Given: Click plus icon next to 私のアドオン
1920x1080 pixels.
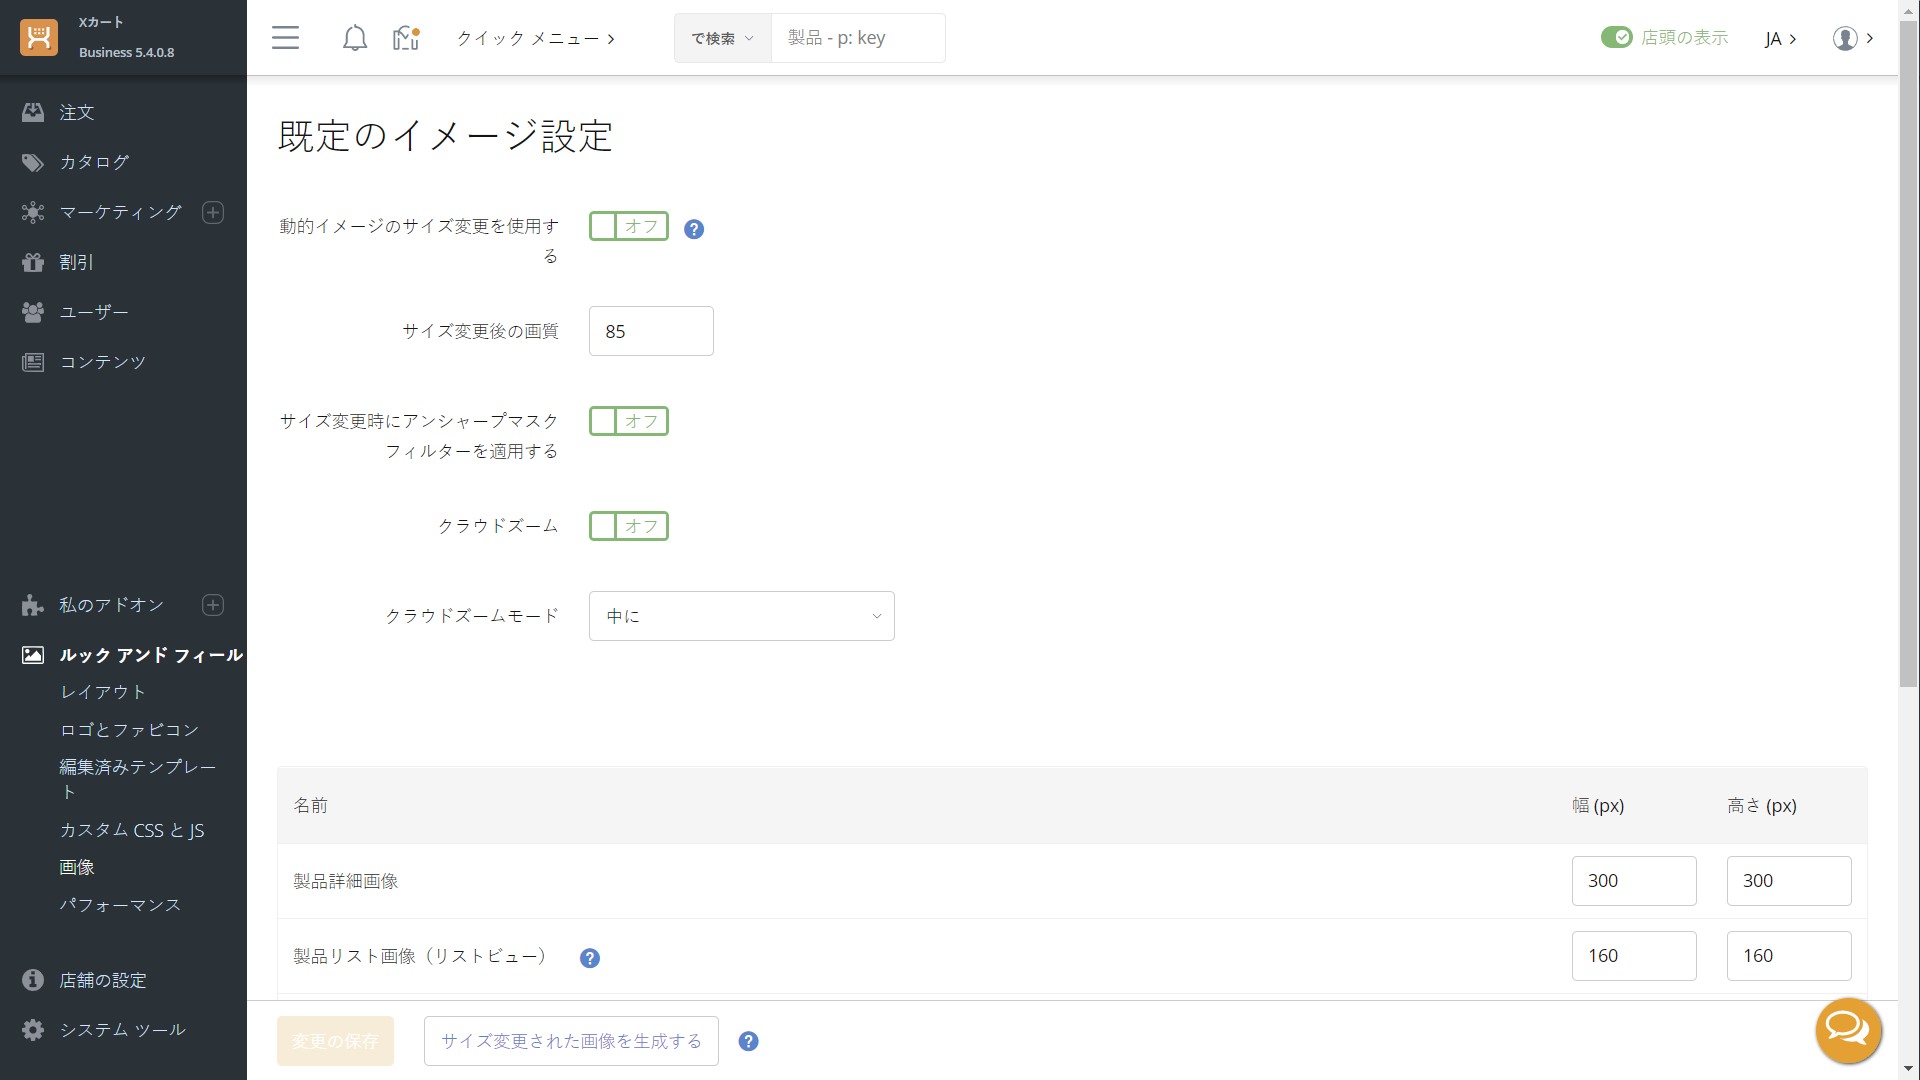Looking at the screenshot, I should (x=213, y=605).
